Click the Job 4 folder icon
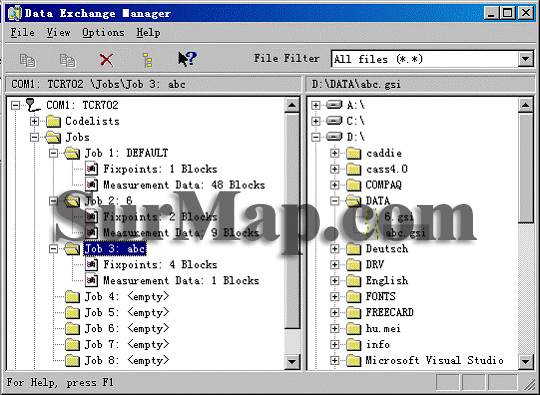Image resolution: width=540 pixels, height=395 pixels. (x=72, y=297)
